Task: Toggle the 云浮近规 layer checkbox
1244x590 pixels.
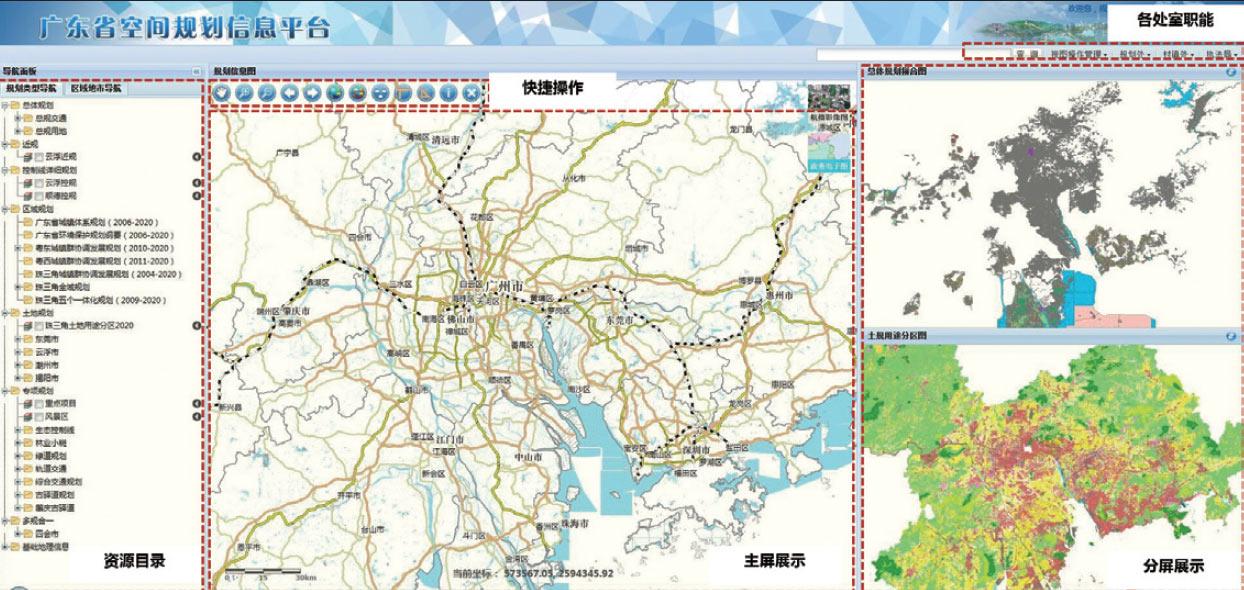Action: 39,157
